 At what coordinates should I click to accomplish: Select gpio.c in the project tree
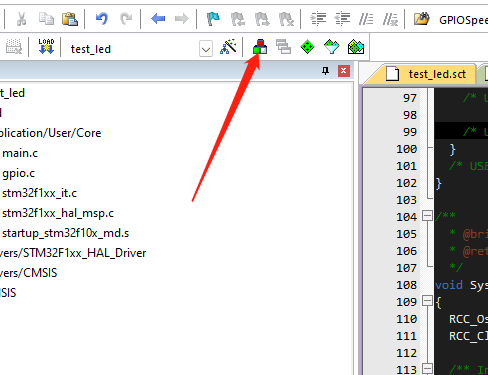pos(18,173)
